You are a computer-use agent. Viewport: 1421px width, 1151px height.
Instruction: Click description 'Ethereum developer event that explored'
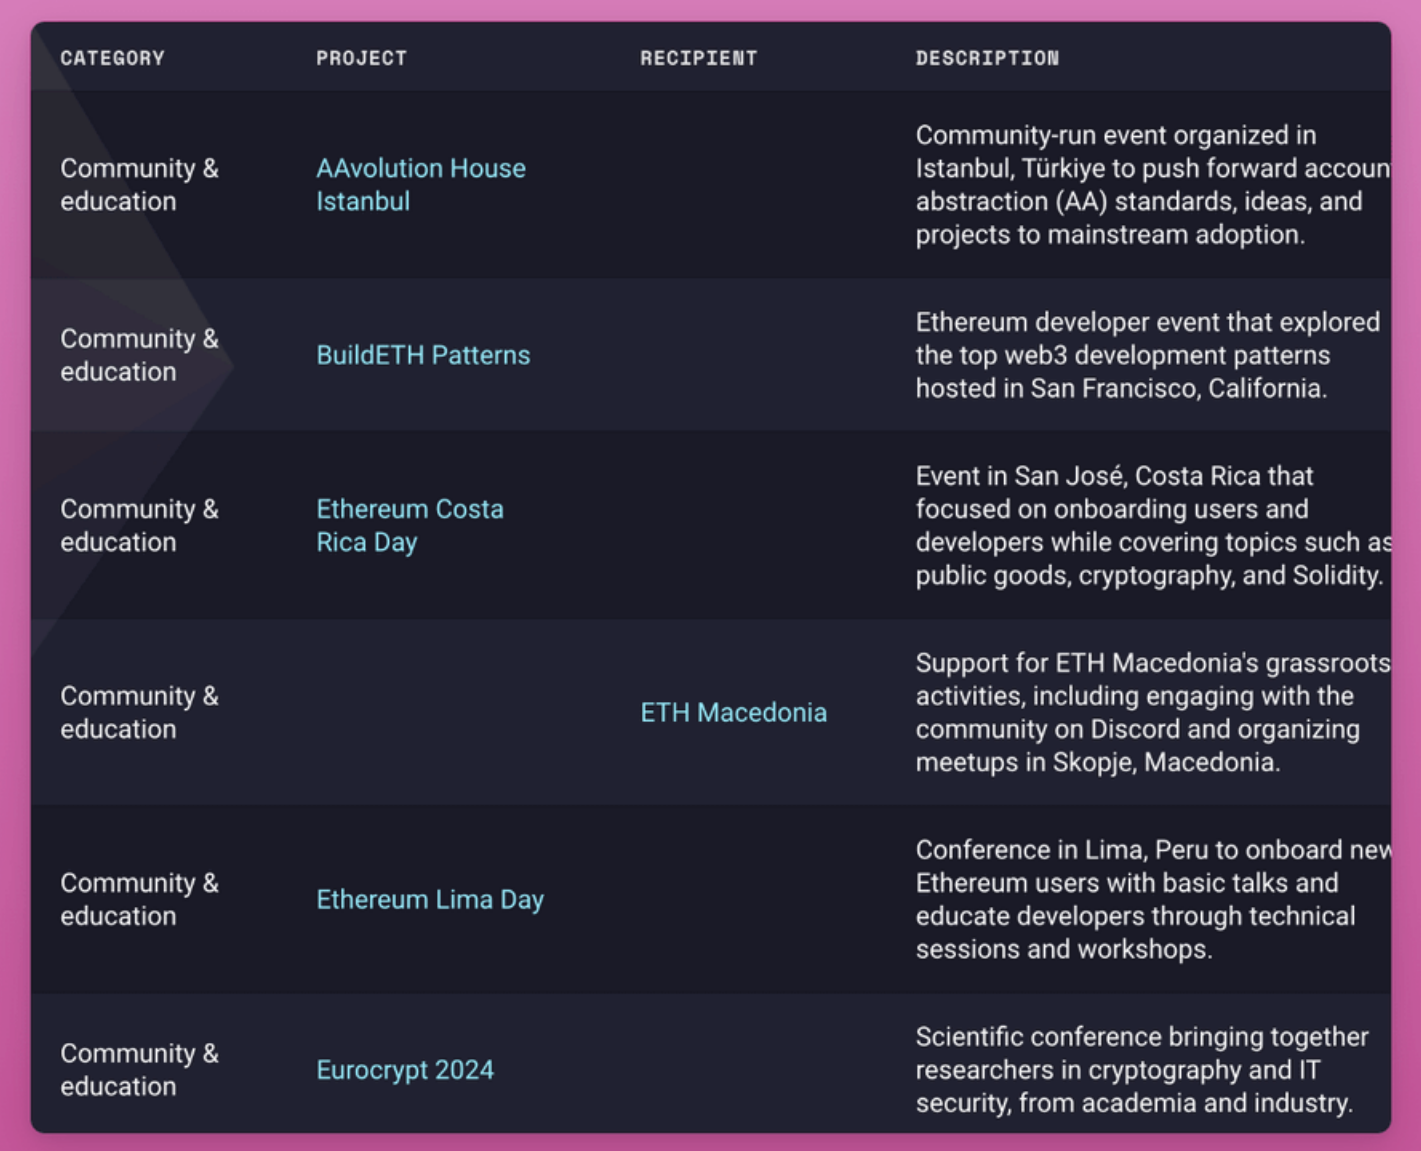tap(1148, 355)
